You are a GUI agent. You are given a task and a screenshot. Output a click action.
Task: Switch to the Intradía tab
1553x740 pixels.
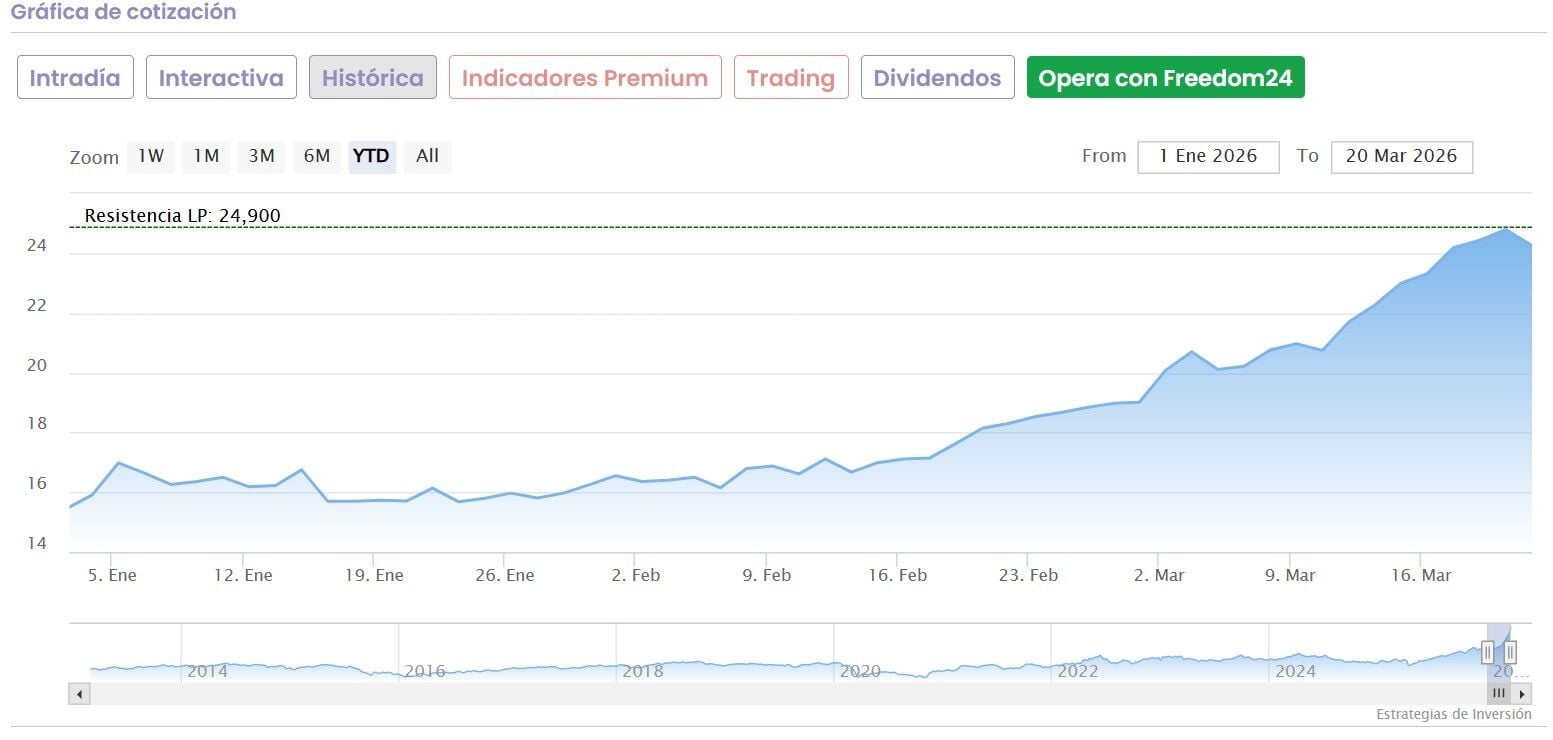coord(75,78)
